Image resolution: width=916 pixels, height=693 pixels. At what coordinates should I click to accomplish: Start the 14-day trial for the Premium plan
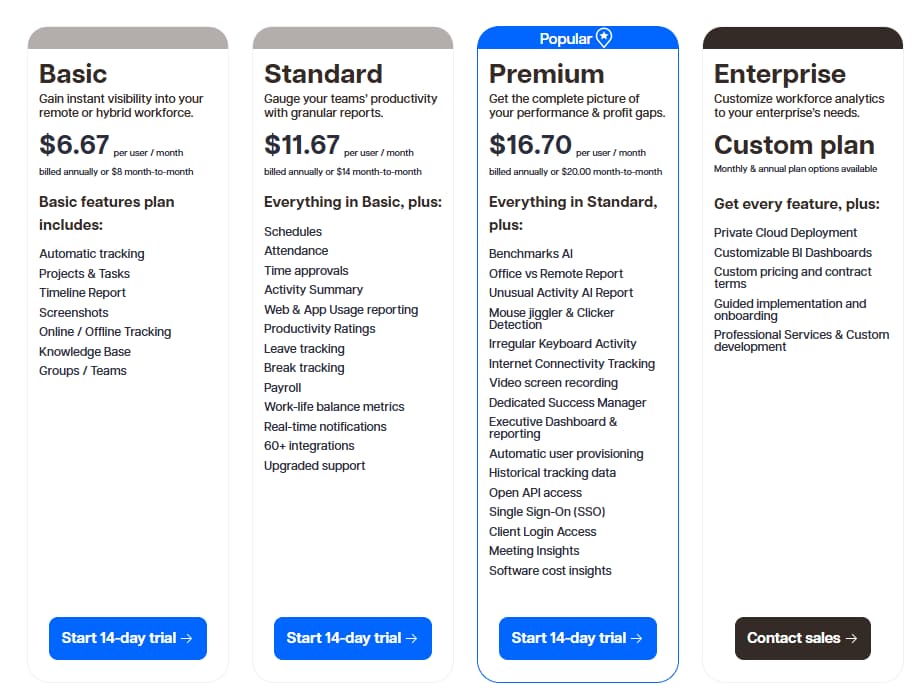(577, 638)
